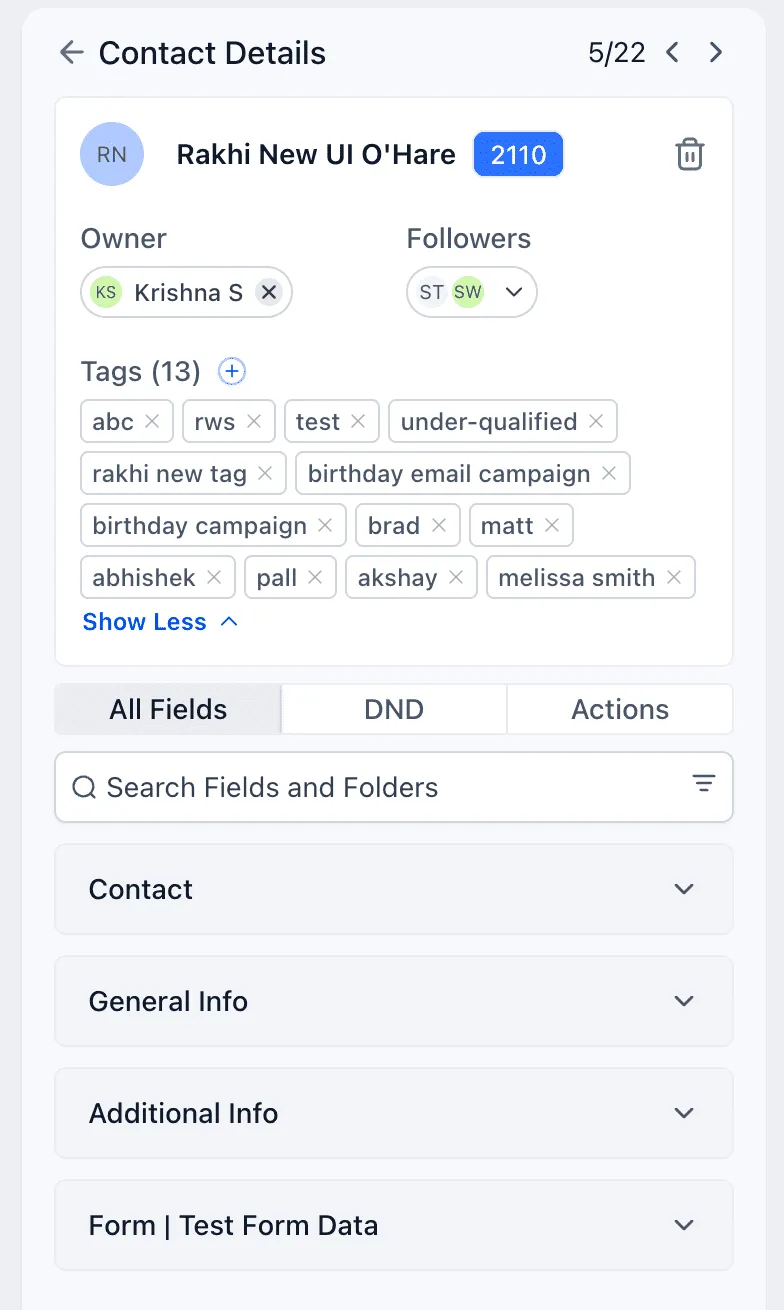This screenshot has width=784, height=1310.
Task: Click the RN contact avatar
Action: pyautogui.click(x=112, y=154)
